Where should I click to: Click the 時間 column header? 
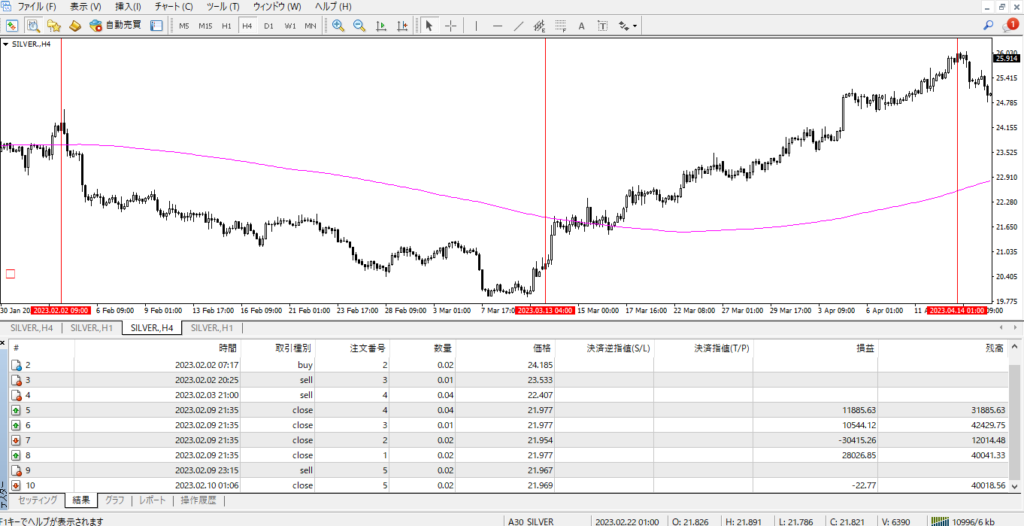[x=226, y=348]
